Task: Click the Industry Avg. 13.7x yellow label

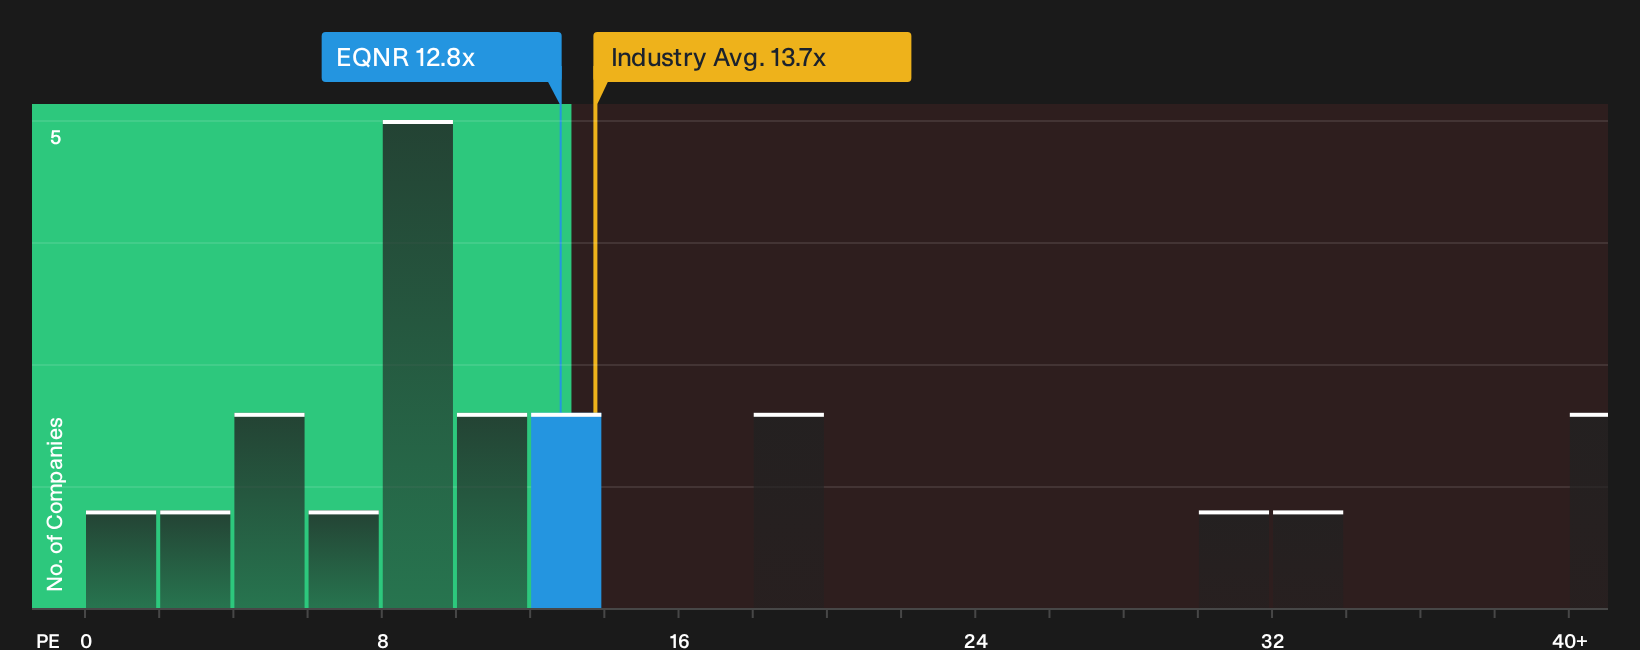Action: click(752, 57)
